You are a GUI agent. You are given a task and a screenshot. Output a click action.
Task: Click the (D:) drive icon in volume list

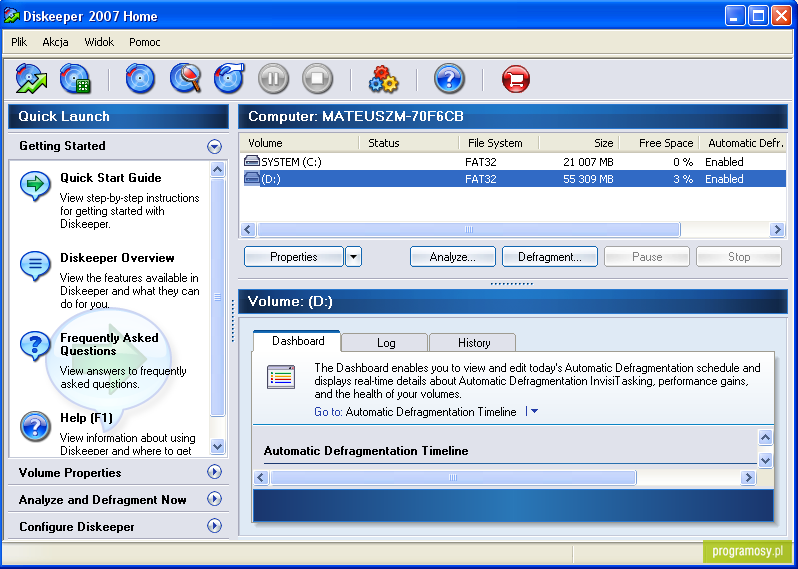click(x=251, y=178)
